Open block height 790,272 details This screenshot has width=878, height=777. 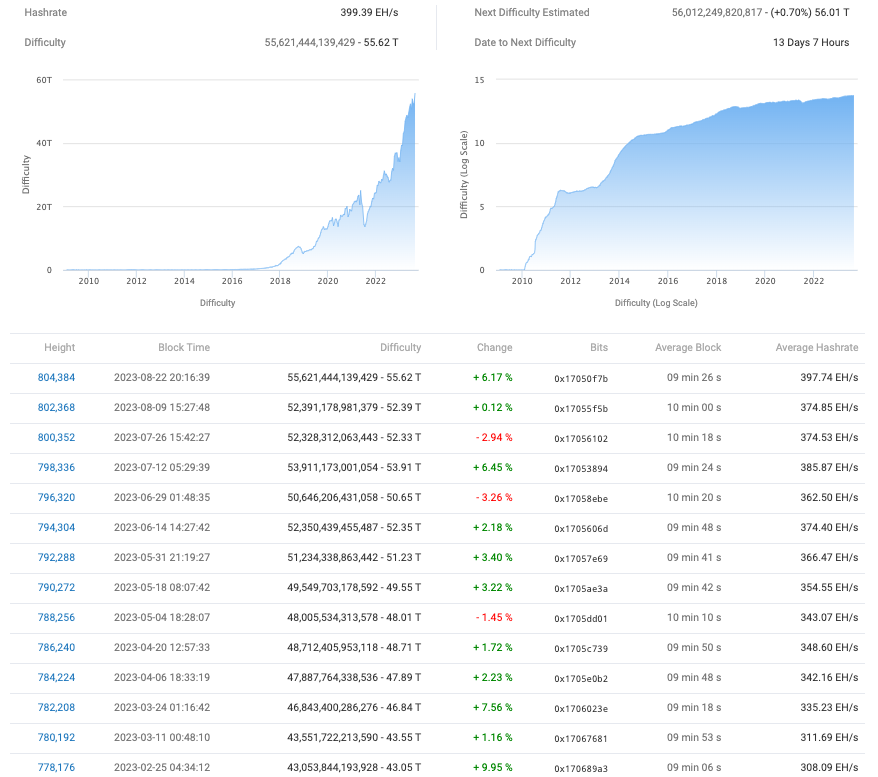59,587
